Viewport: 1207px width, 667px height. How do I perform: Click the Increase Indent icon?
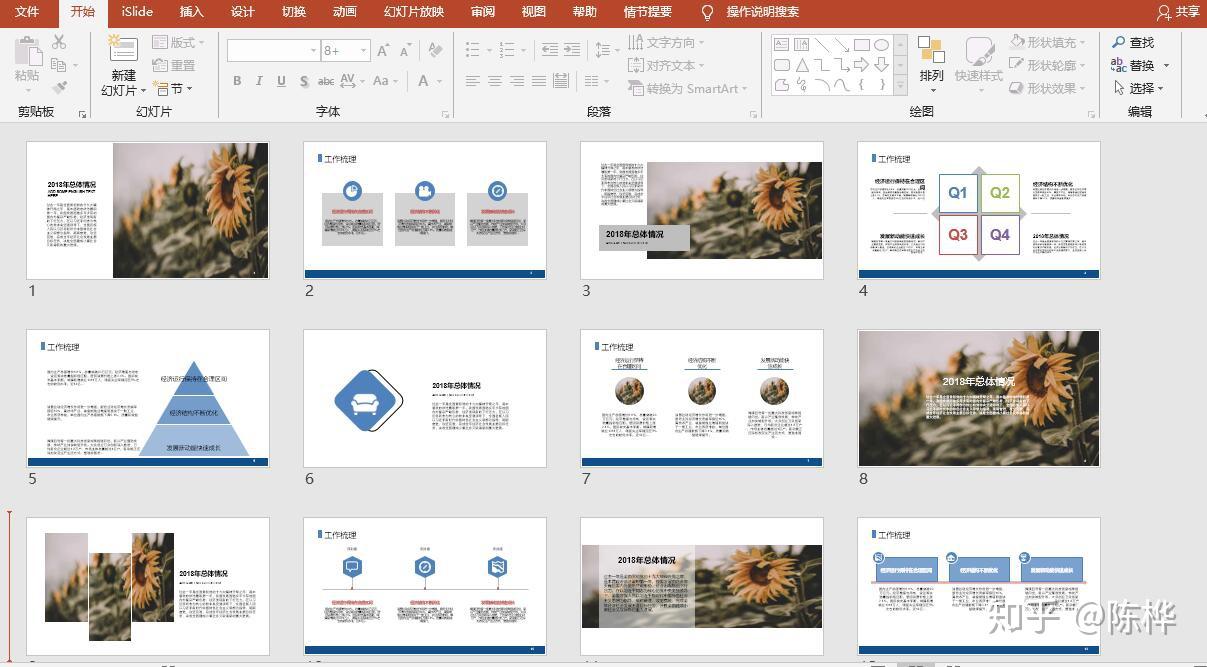(572, 50)
